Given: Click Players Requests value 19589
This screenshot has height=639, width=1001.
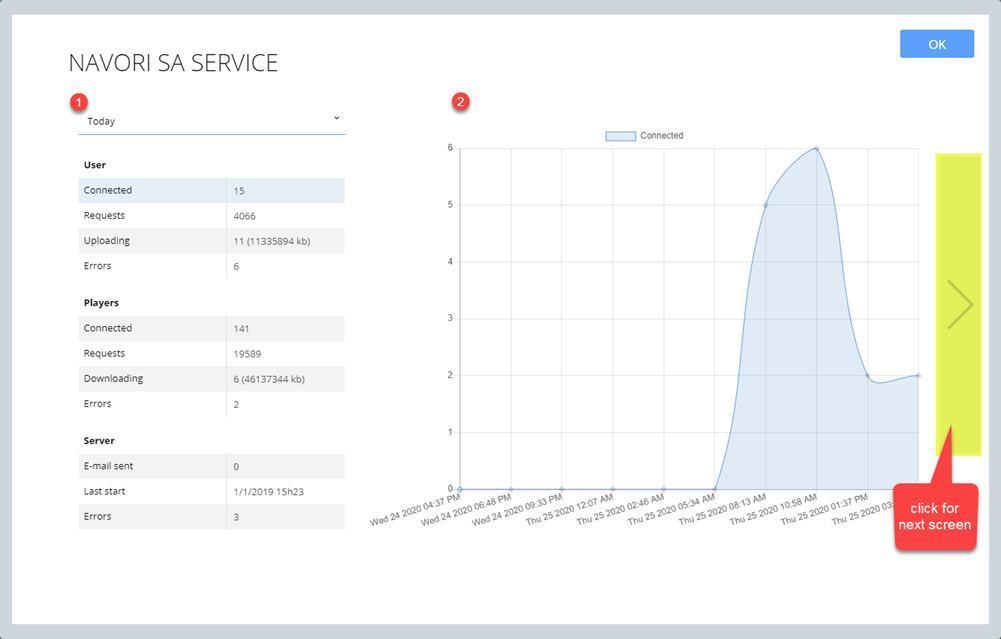Looking at the screenshot, I should click(247, 354).
